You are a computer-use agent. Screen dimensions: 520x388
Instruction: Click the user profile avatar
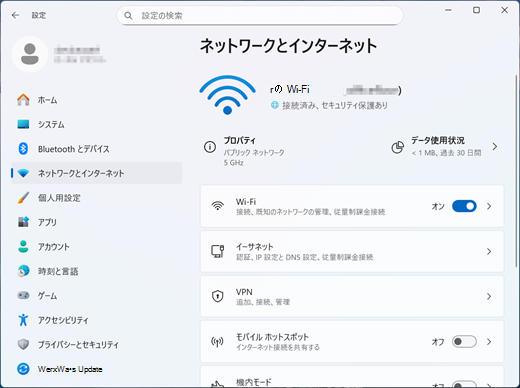tap(30, 54)
